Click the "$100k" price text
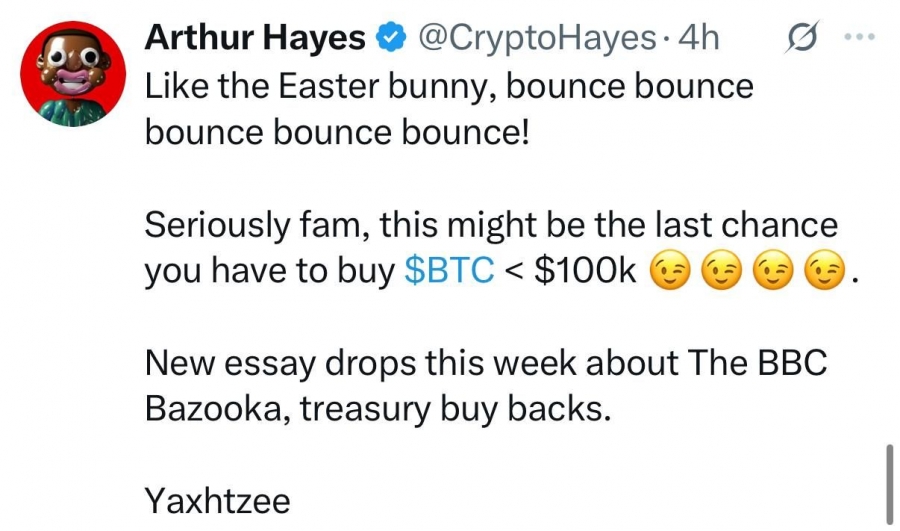The width and height of the screenshot is (900, 531). click(585, 270)
